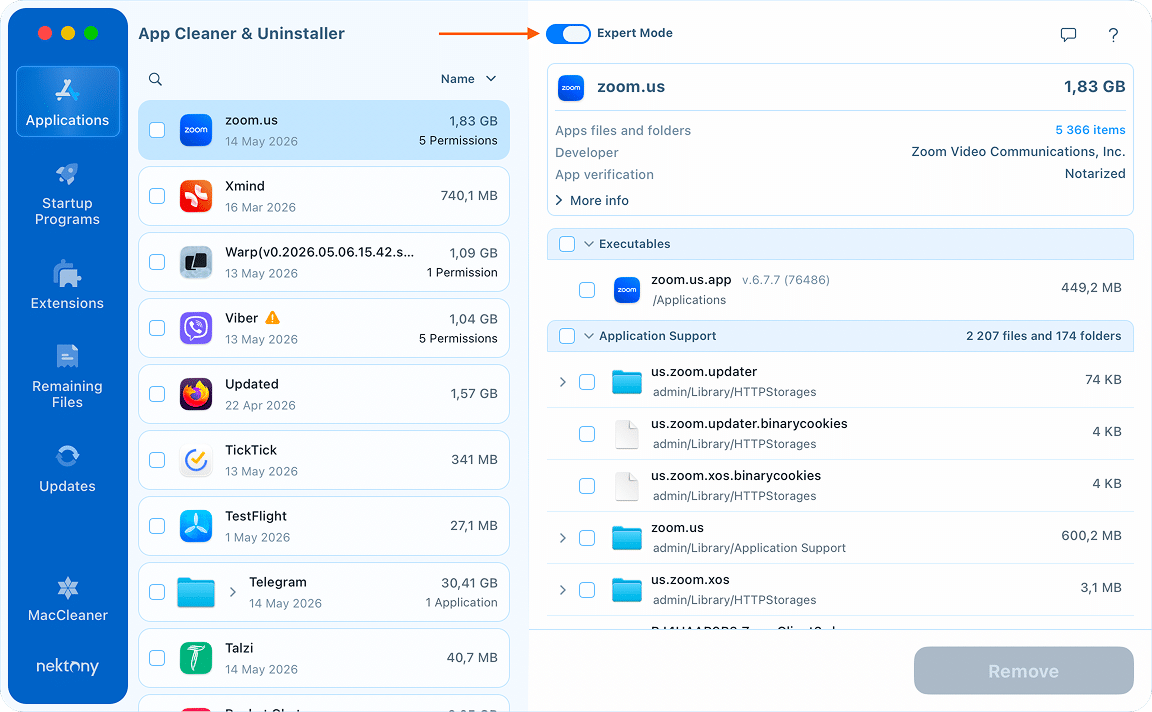Open Viber 5 Permissions label
This screenshot has width=1152, height=712.
(458, 339)
